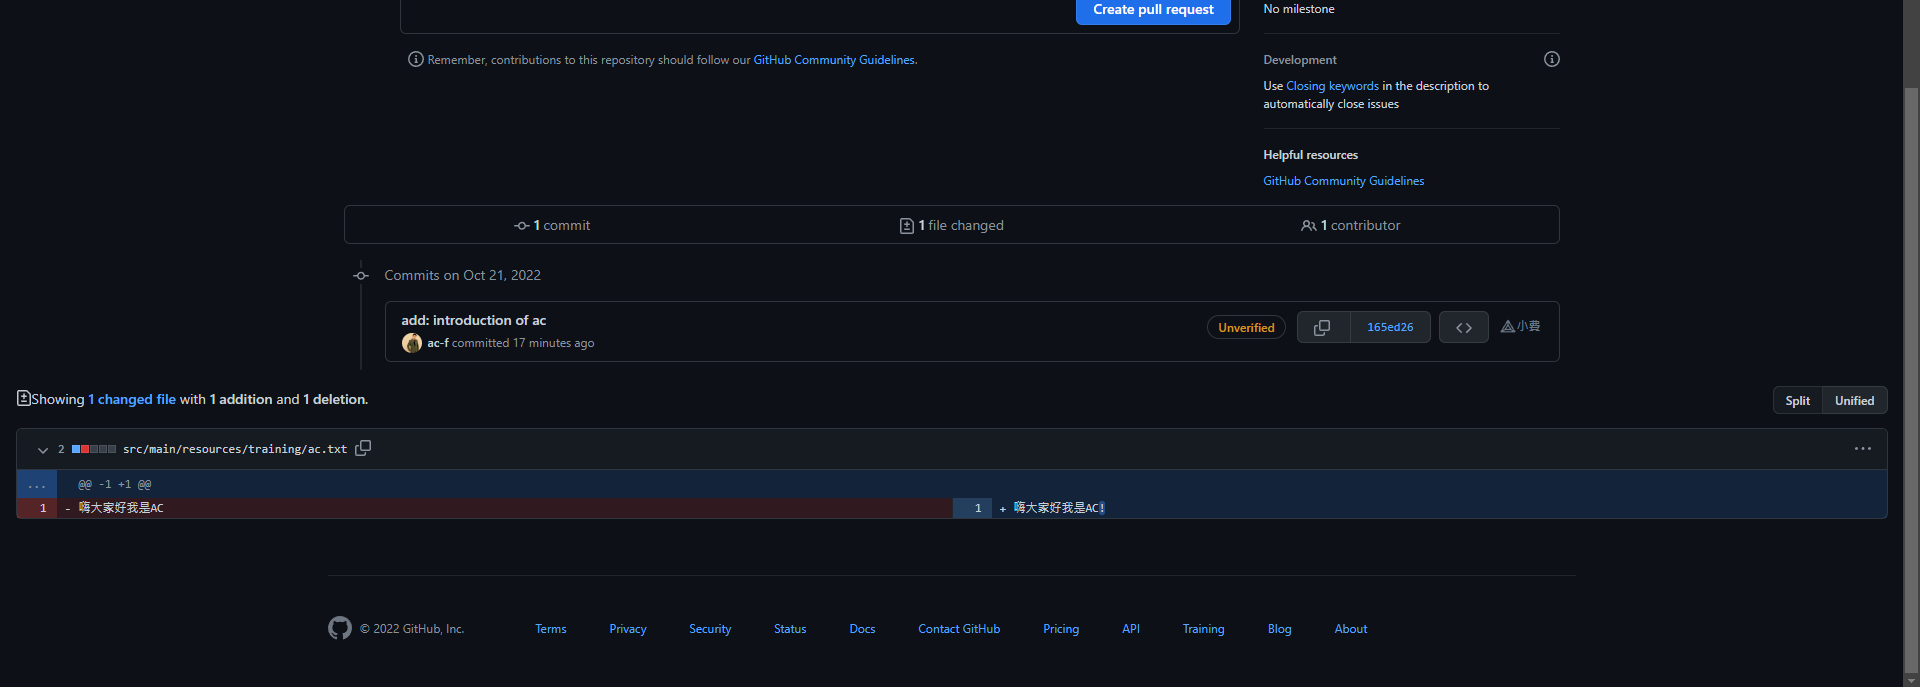This screenshot has height=687, width=1920.
Task: Copy the ac.txt file path icon
Action: (x=363, y=448)
